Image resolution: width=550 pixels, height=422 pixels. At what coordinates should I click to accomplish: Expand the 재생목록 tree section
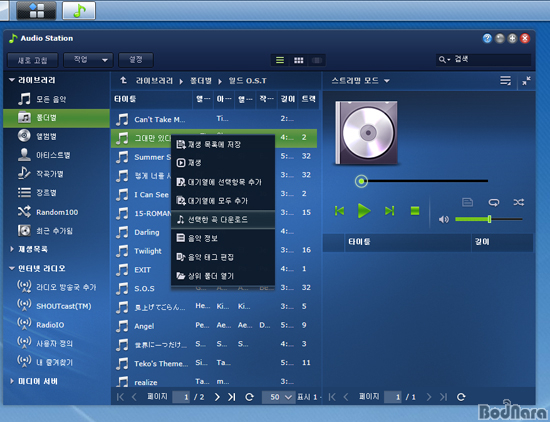12,249
